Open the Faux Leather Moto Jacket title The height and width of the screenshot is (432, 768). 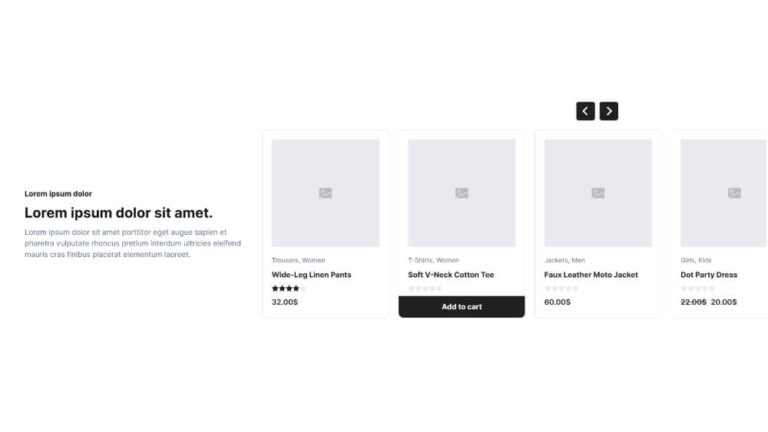[591, 275]
